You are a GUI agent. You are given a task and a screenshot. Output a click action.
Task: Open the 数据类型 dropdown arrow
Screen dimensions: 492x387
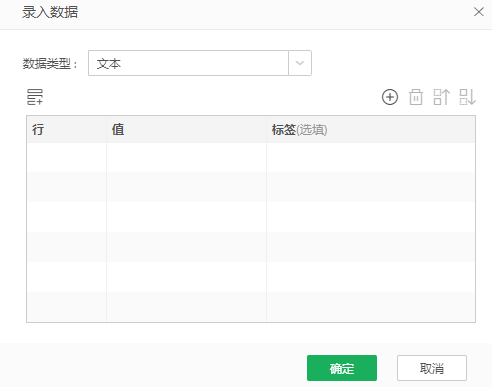point(300,63)
